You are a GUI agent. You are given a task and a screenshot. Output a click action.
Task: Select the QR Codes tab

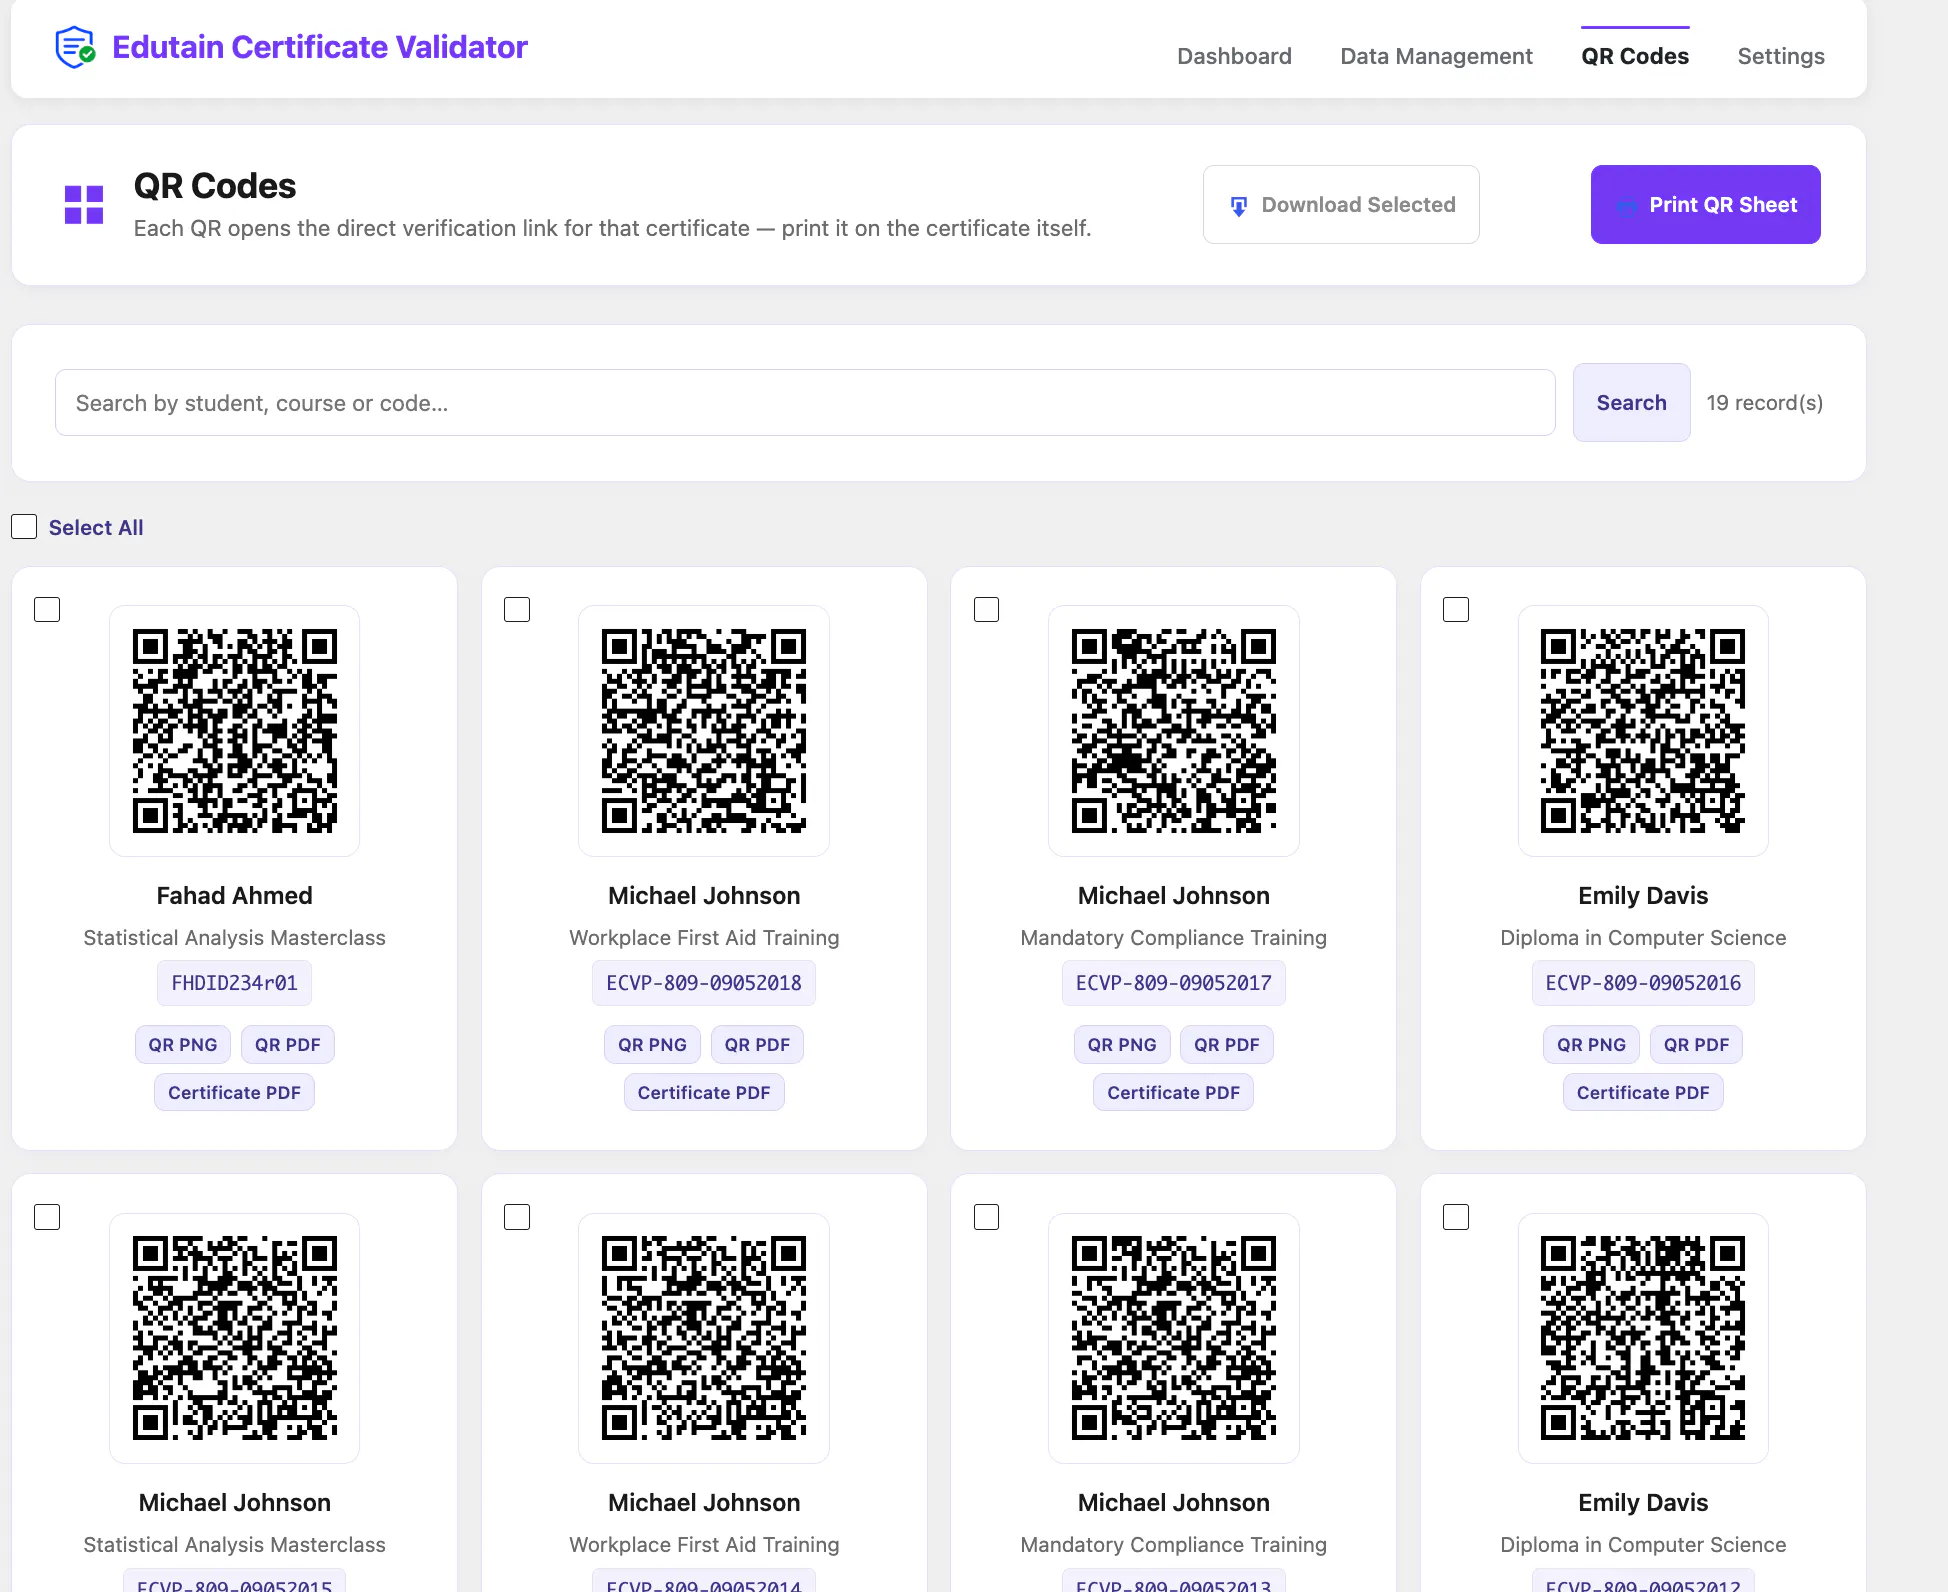(1635, 56)
